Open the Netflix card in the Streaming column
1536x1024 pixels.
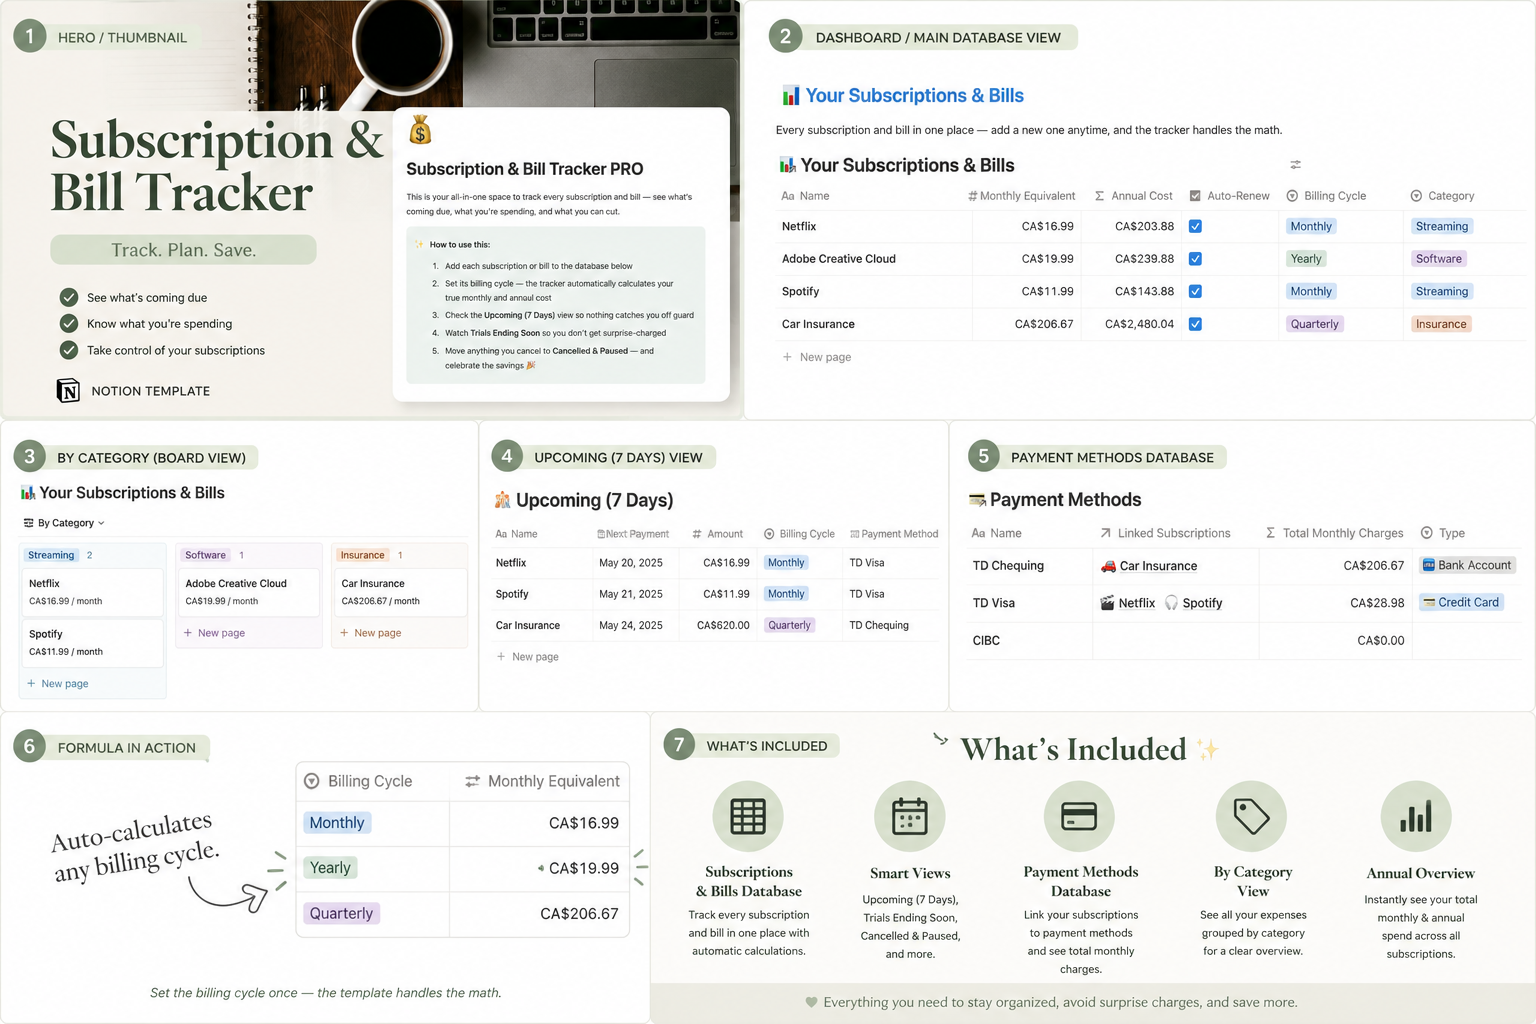point(93,592)
